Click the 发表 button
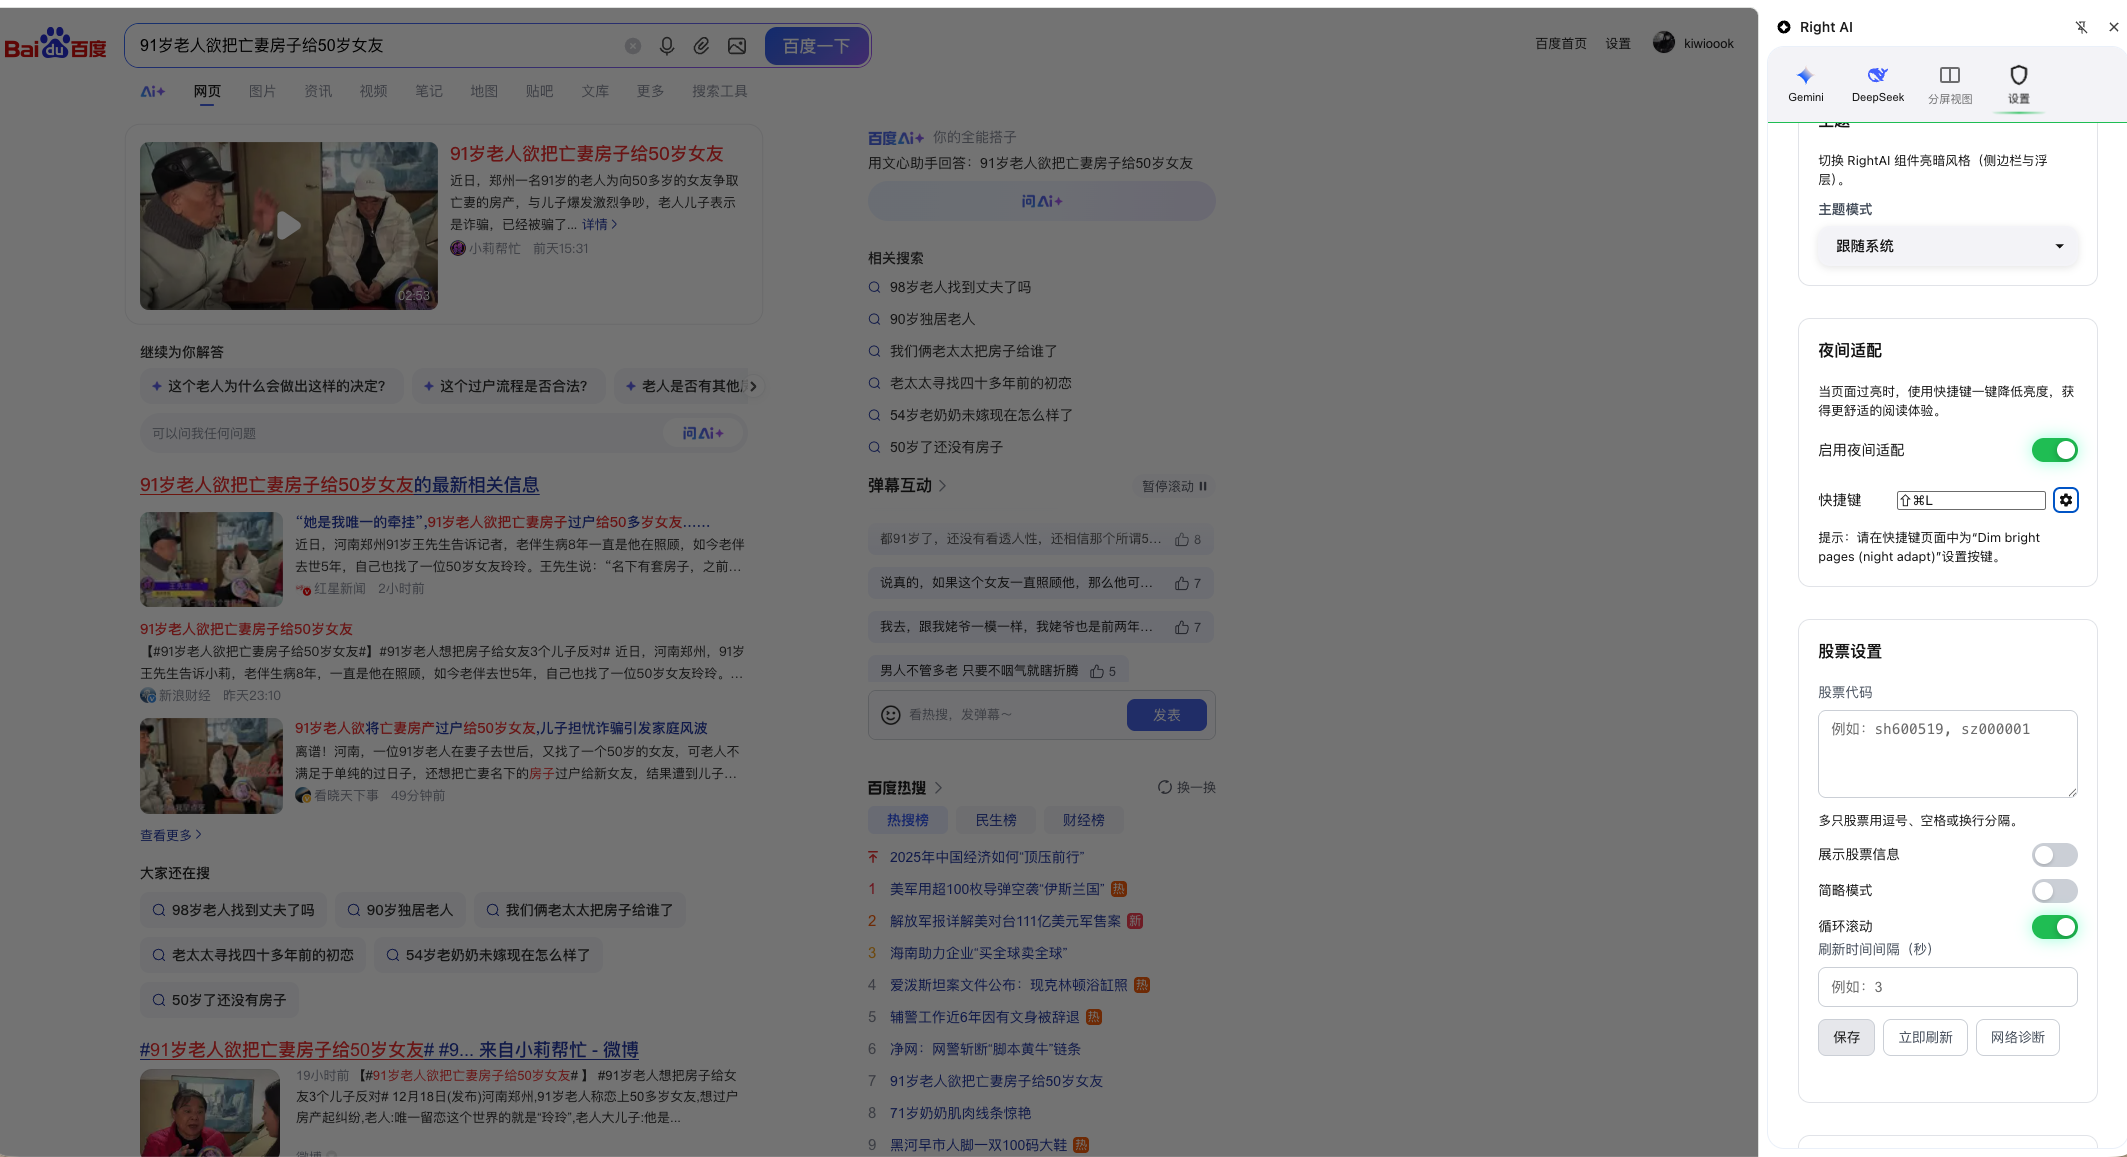The image size is (2127, 1157). (1166, 715)
